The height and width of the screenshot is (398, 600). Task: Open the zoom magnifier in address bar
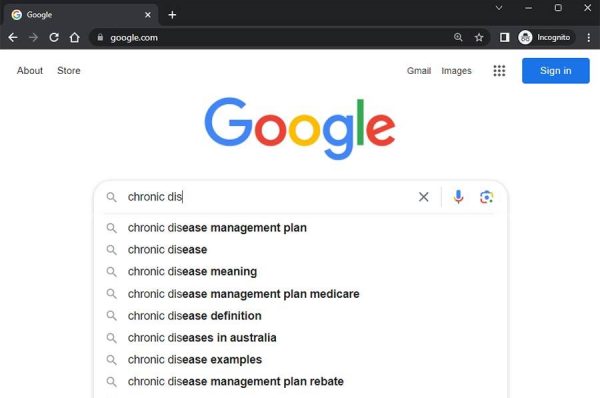[x=458, y=38]
